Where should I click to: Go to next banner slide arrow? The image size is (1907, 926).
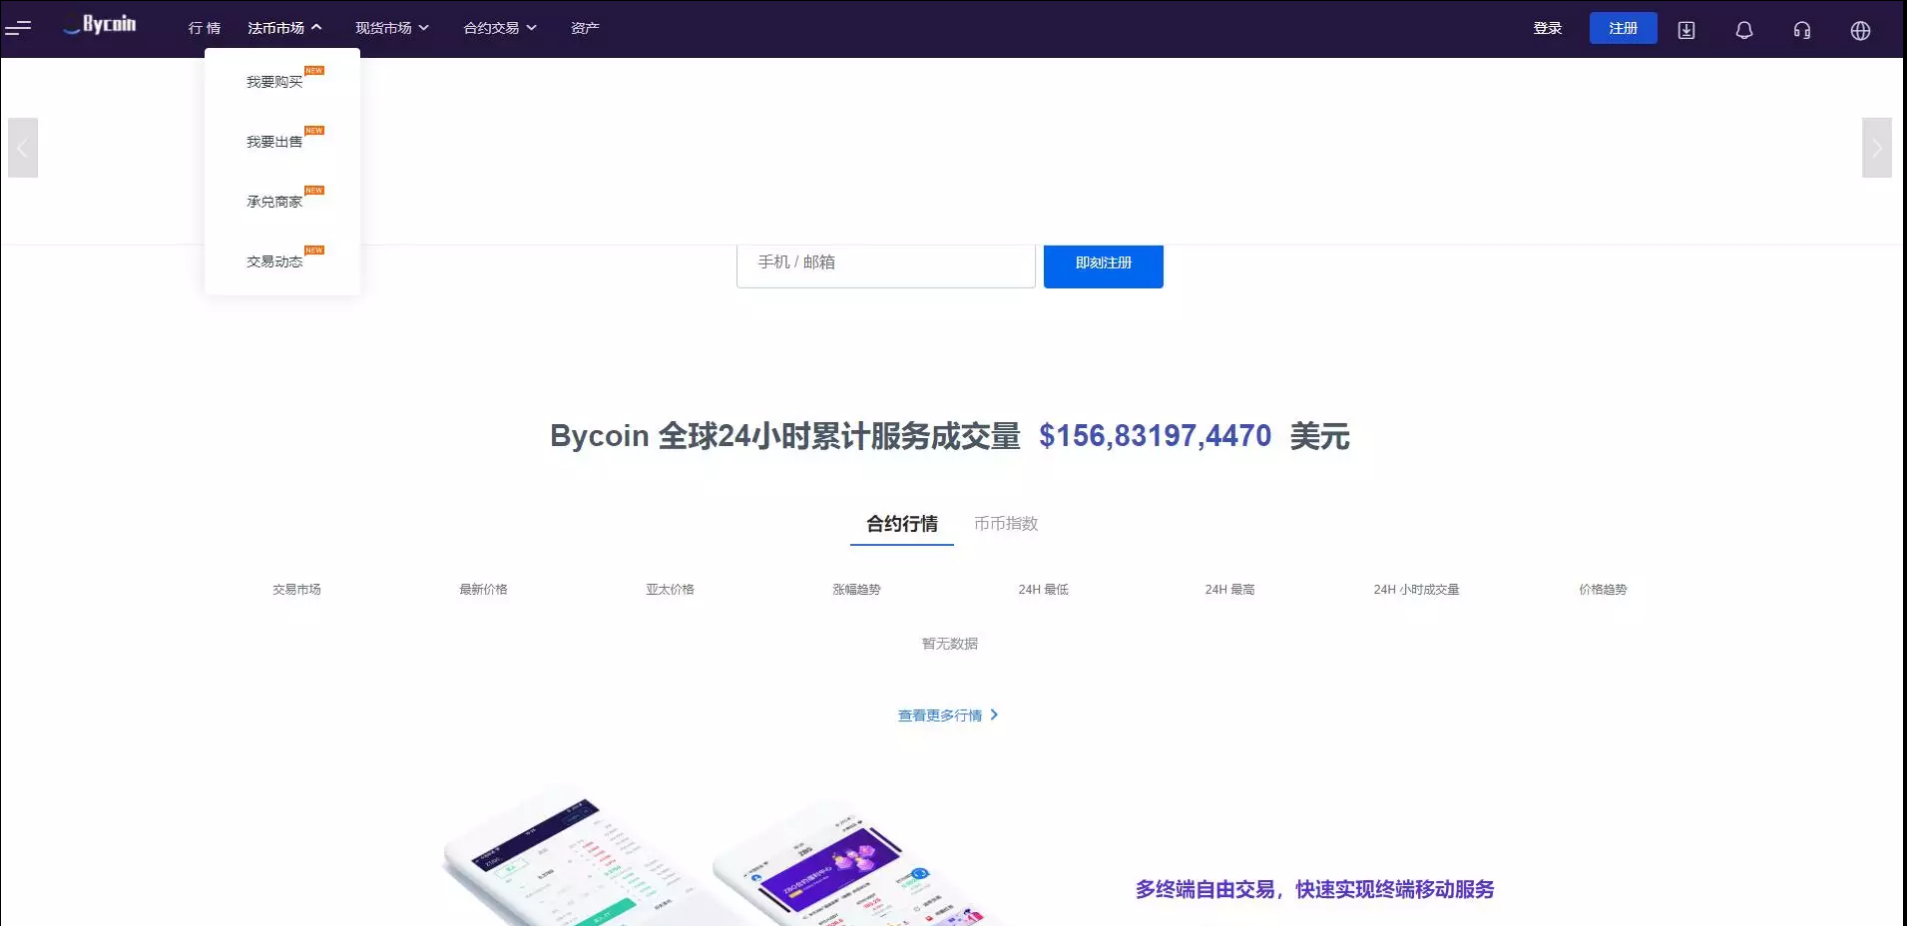click(x=1876, y=148)
